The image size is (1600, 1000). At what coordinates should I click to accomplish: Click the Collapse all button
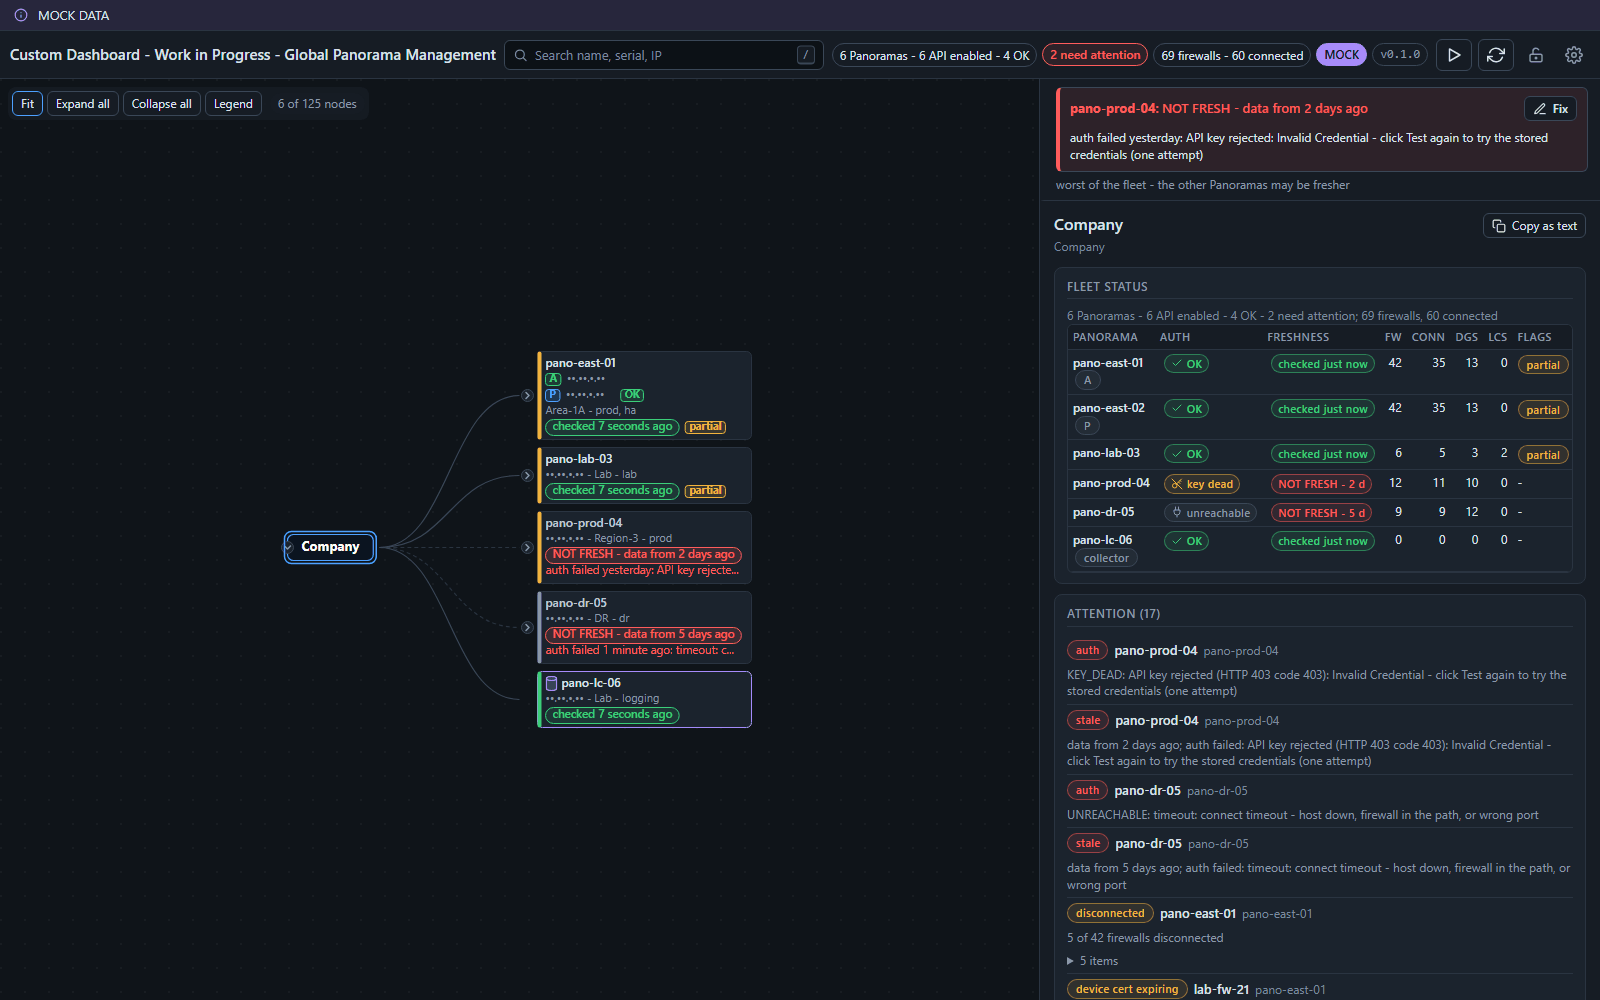coord(162,104)
